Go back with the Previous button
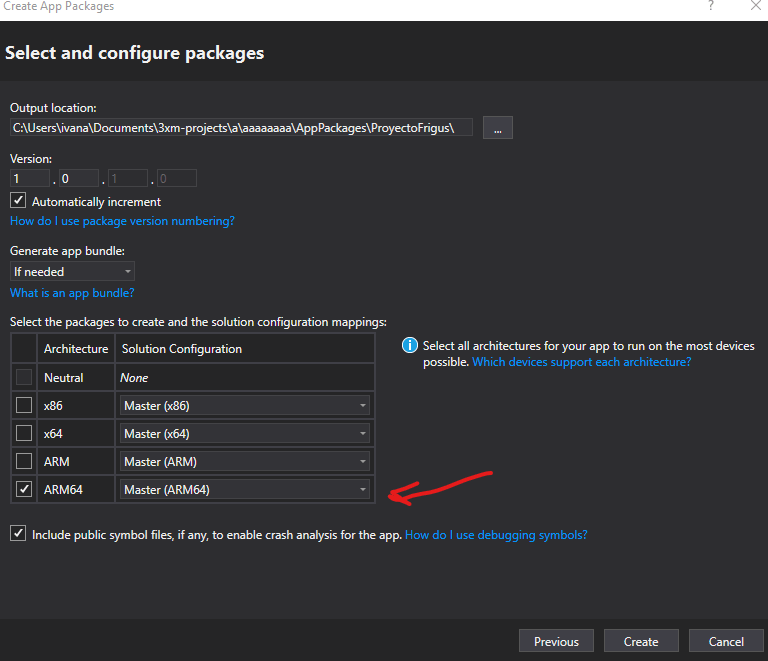768x661 pixels. pos(556,641)
